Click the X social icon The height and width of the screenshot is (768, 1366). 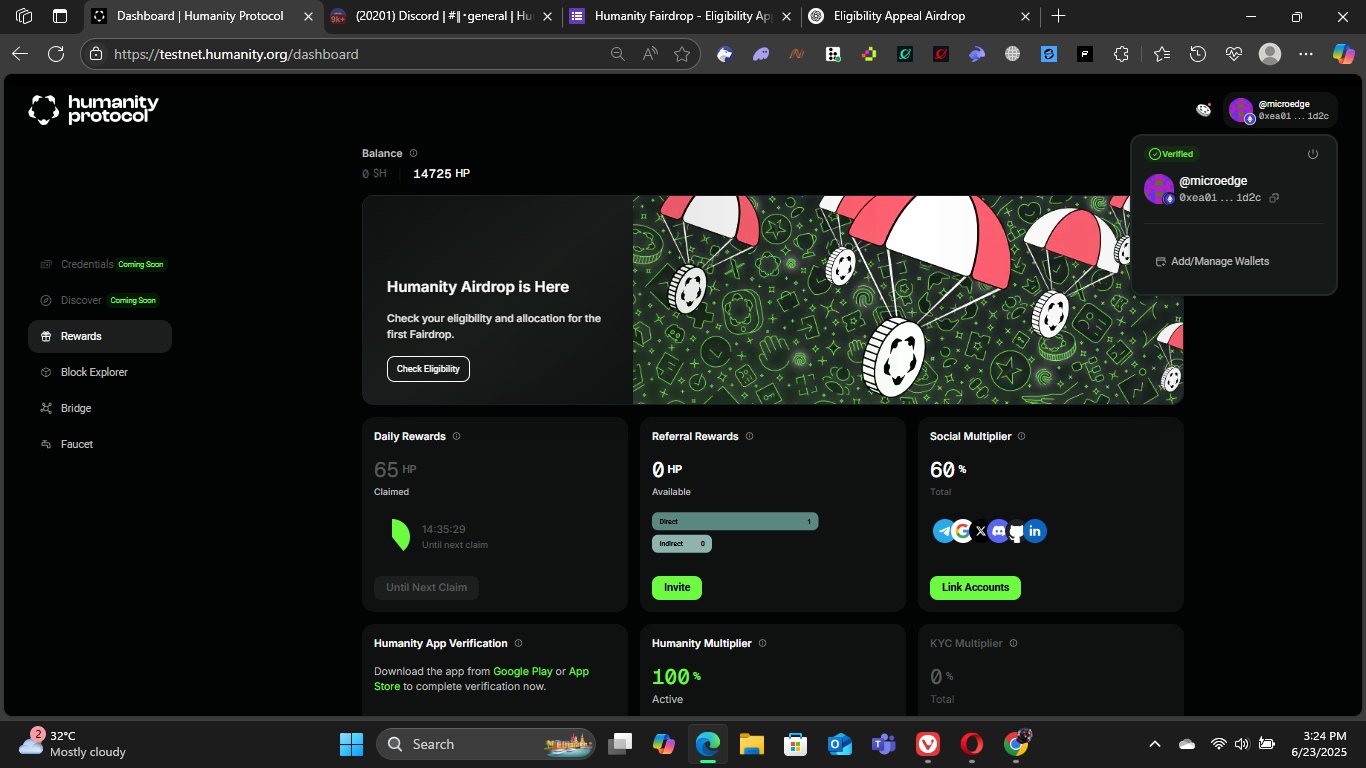[981, 531]
